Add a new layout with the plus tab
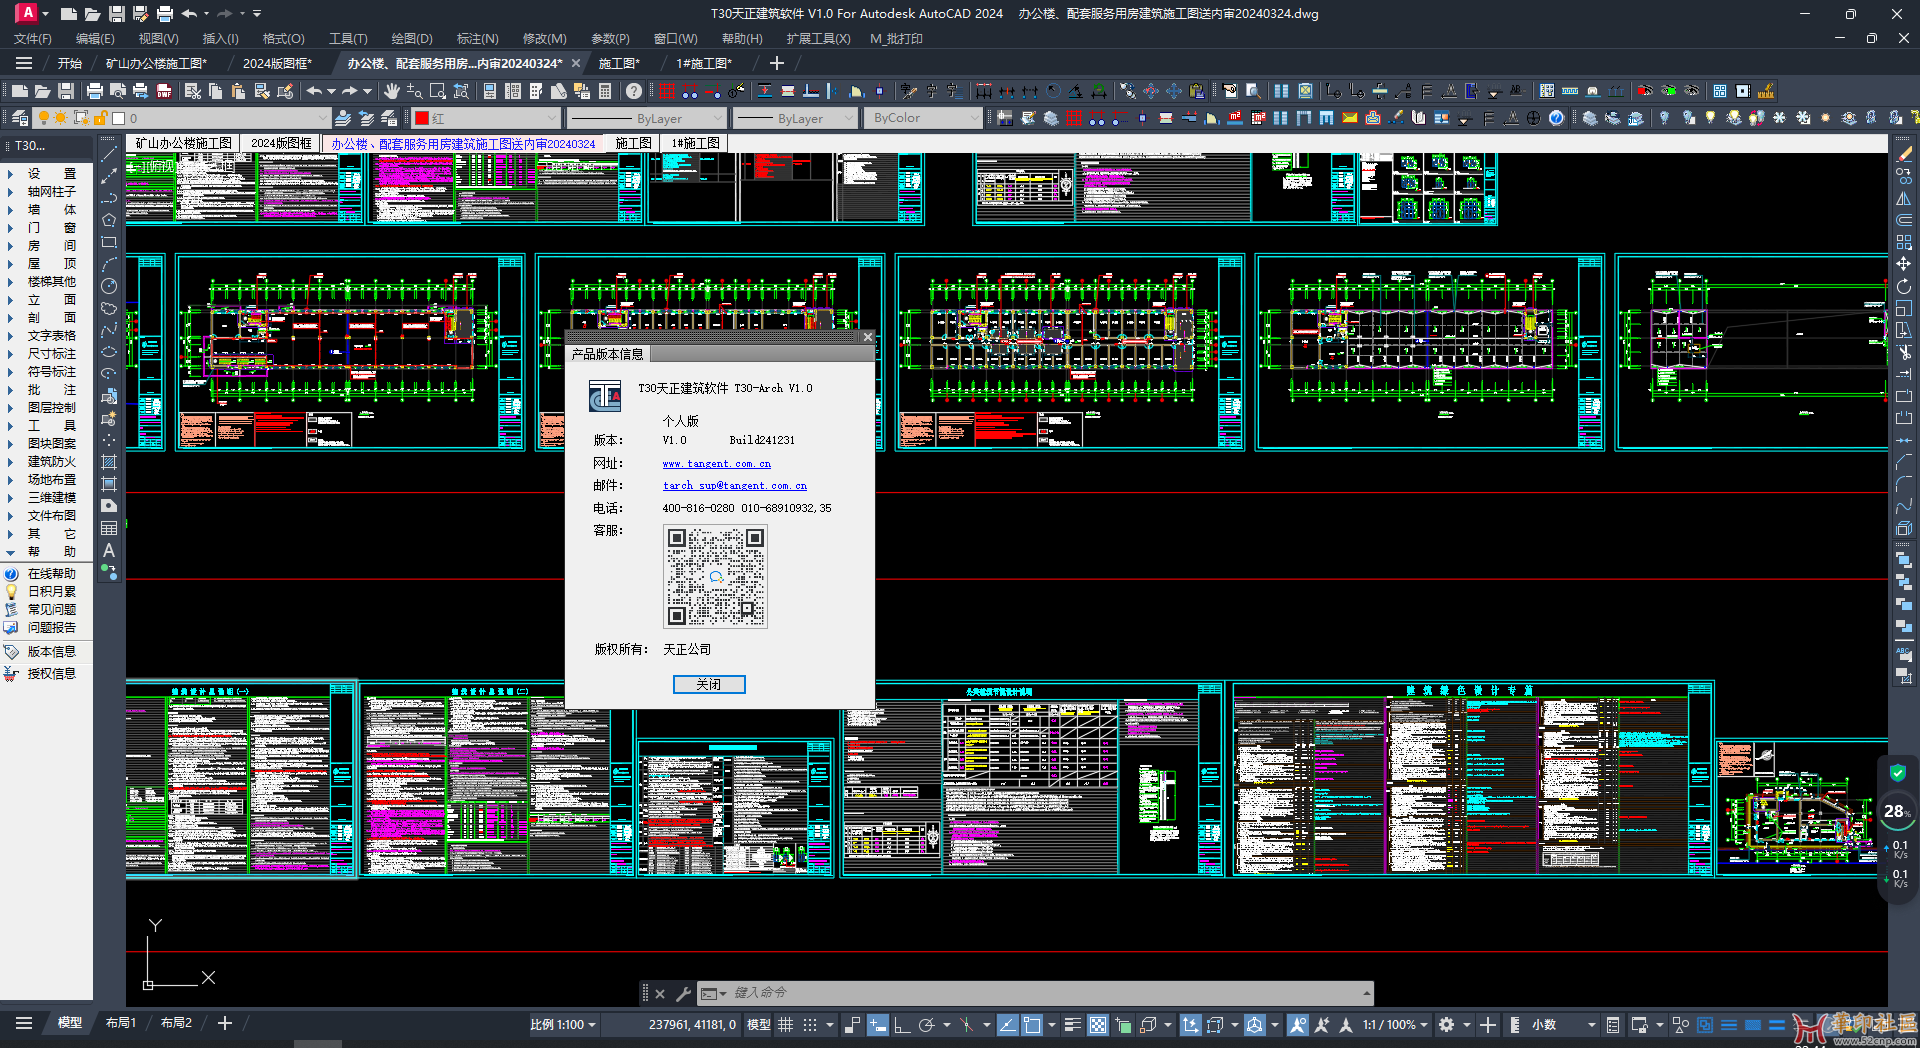The image size is (1920, 1048). pyautogui.click(x=225, y=1023)
